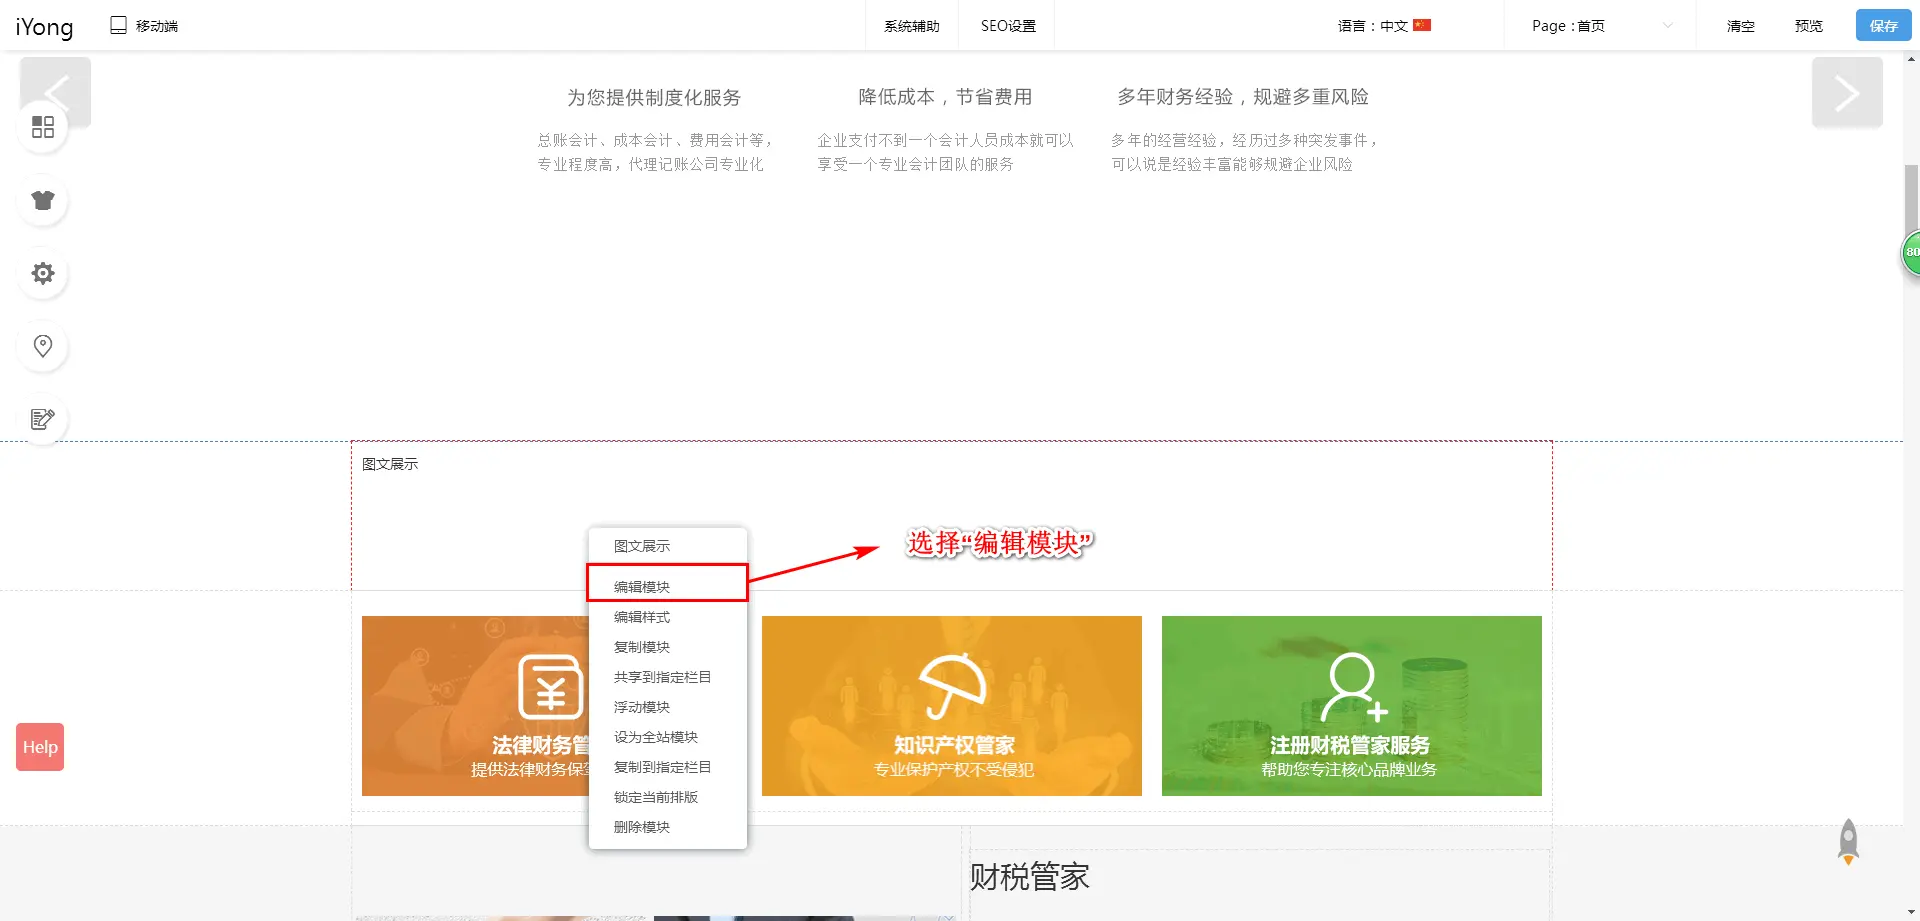The height and width of the screenshot is (921, 1920).
Task: Choose 删除模块 from the context menu
Action: pyautogui.click(x=642, y=827)
